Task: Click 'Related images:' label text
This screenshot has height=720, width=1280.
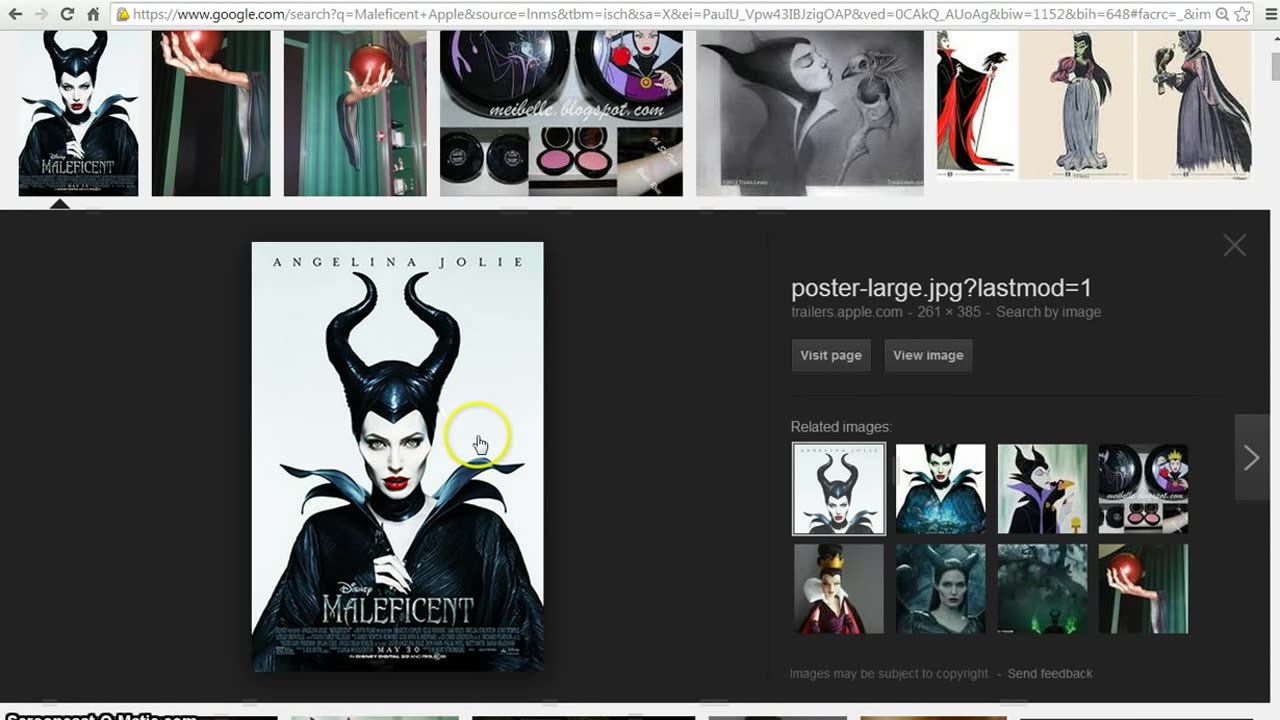Action: [841, 427]
